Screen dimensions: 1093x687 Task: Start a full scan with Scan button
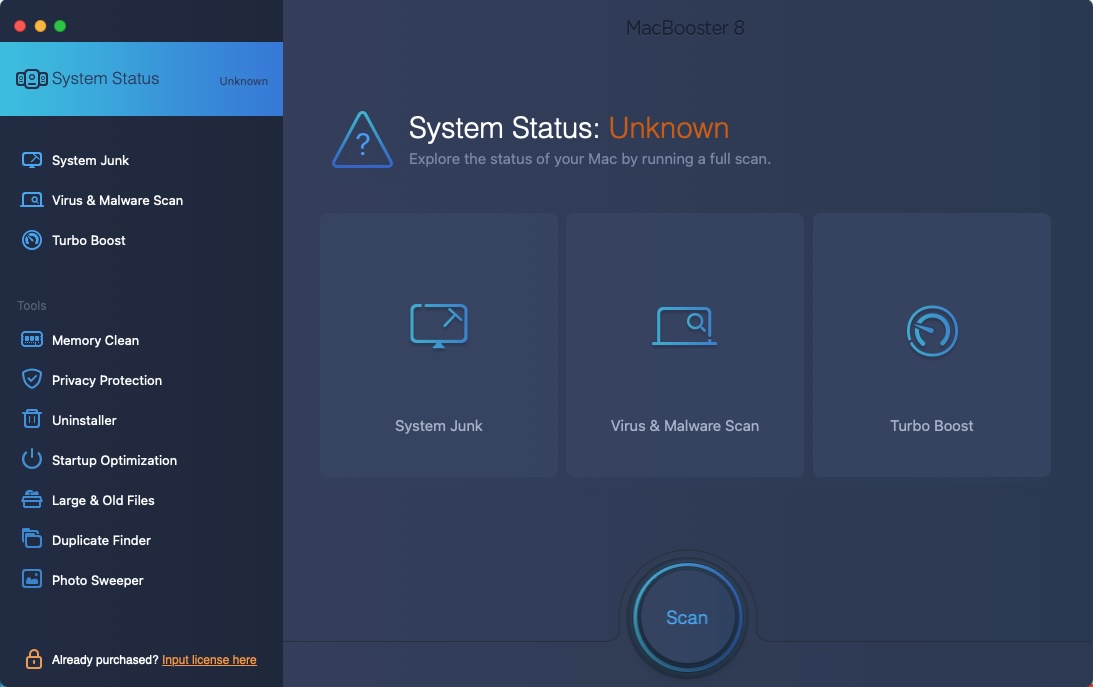687,617
